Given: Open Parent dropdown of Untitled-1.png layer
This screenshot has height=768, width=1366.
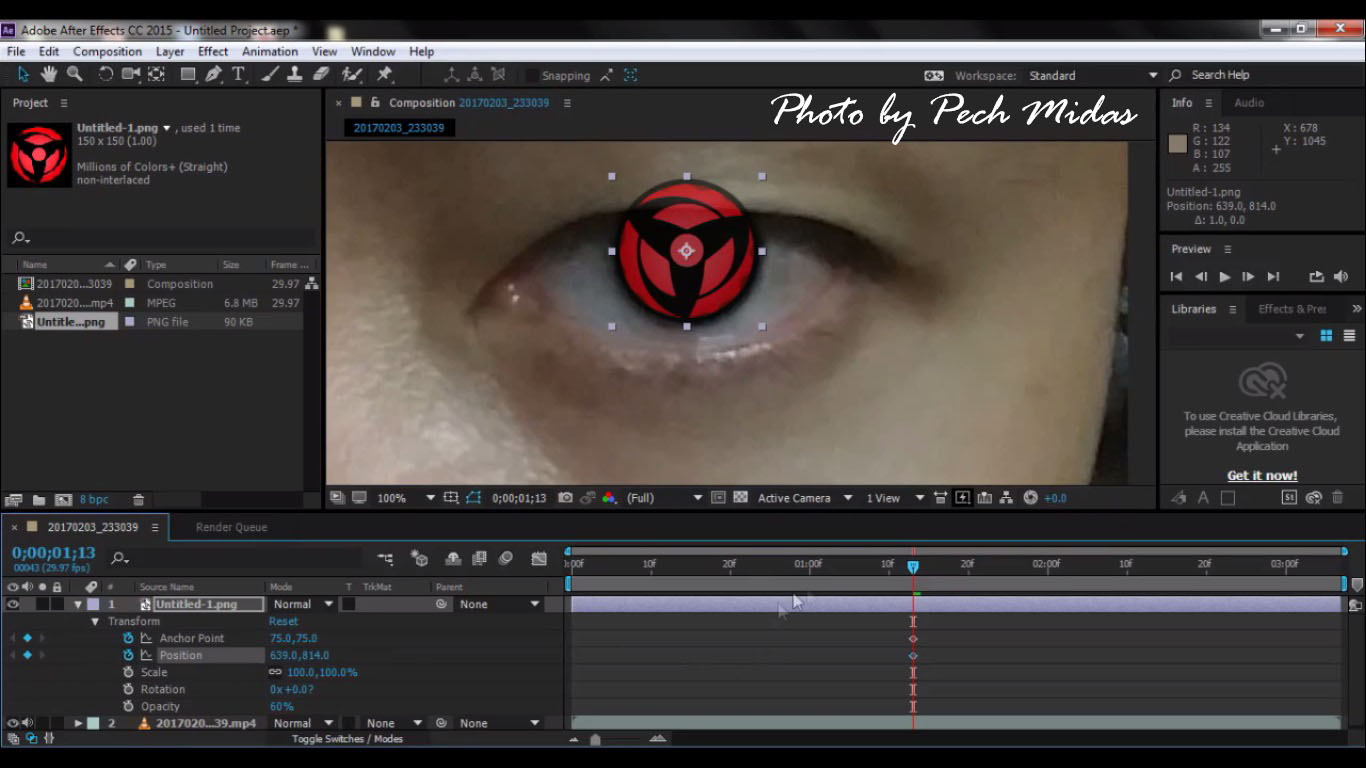Looking at the screenshot, I should 499,604.
